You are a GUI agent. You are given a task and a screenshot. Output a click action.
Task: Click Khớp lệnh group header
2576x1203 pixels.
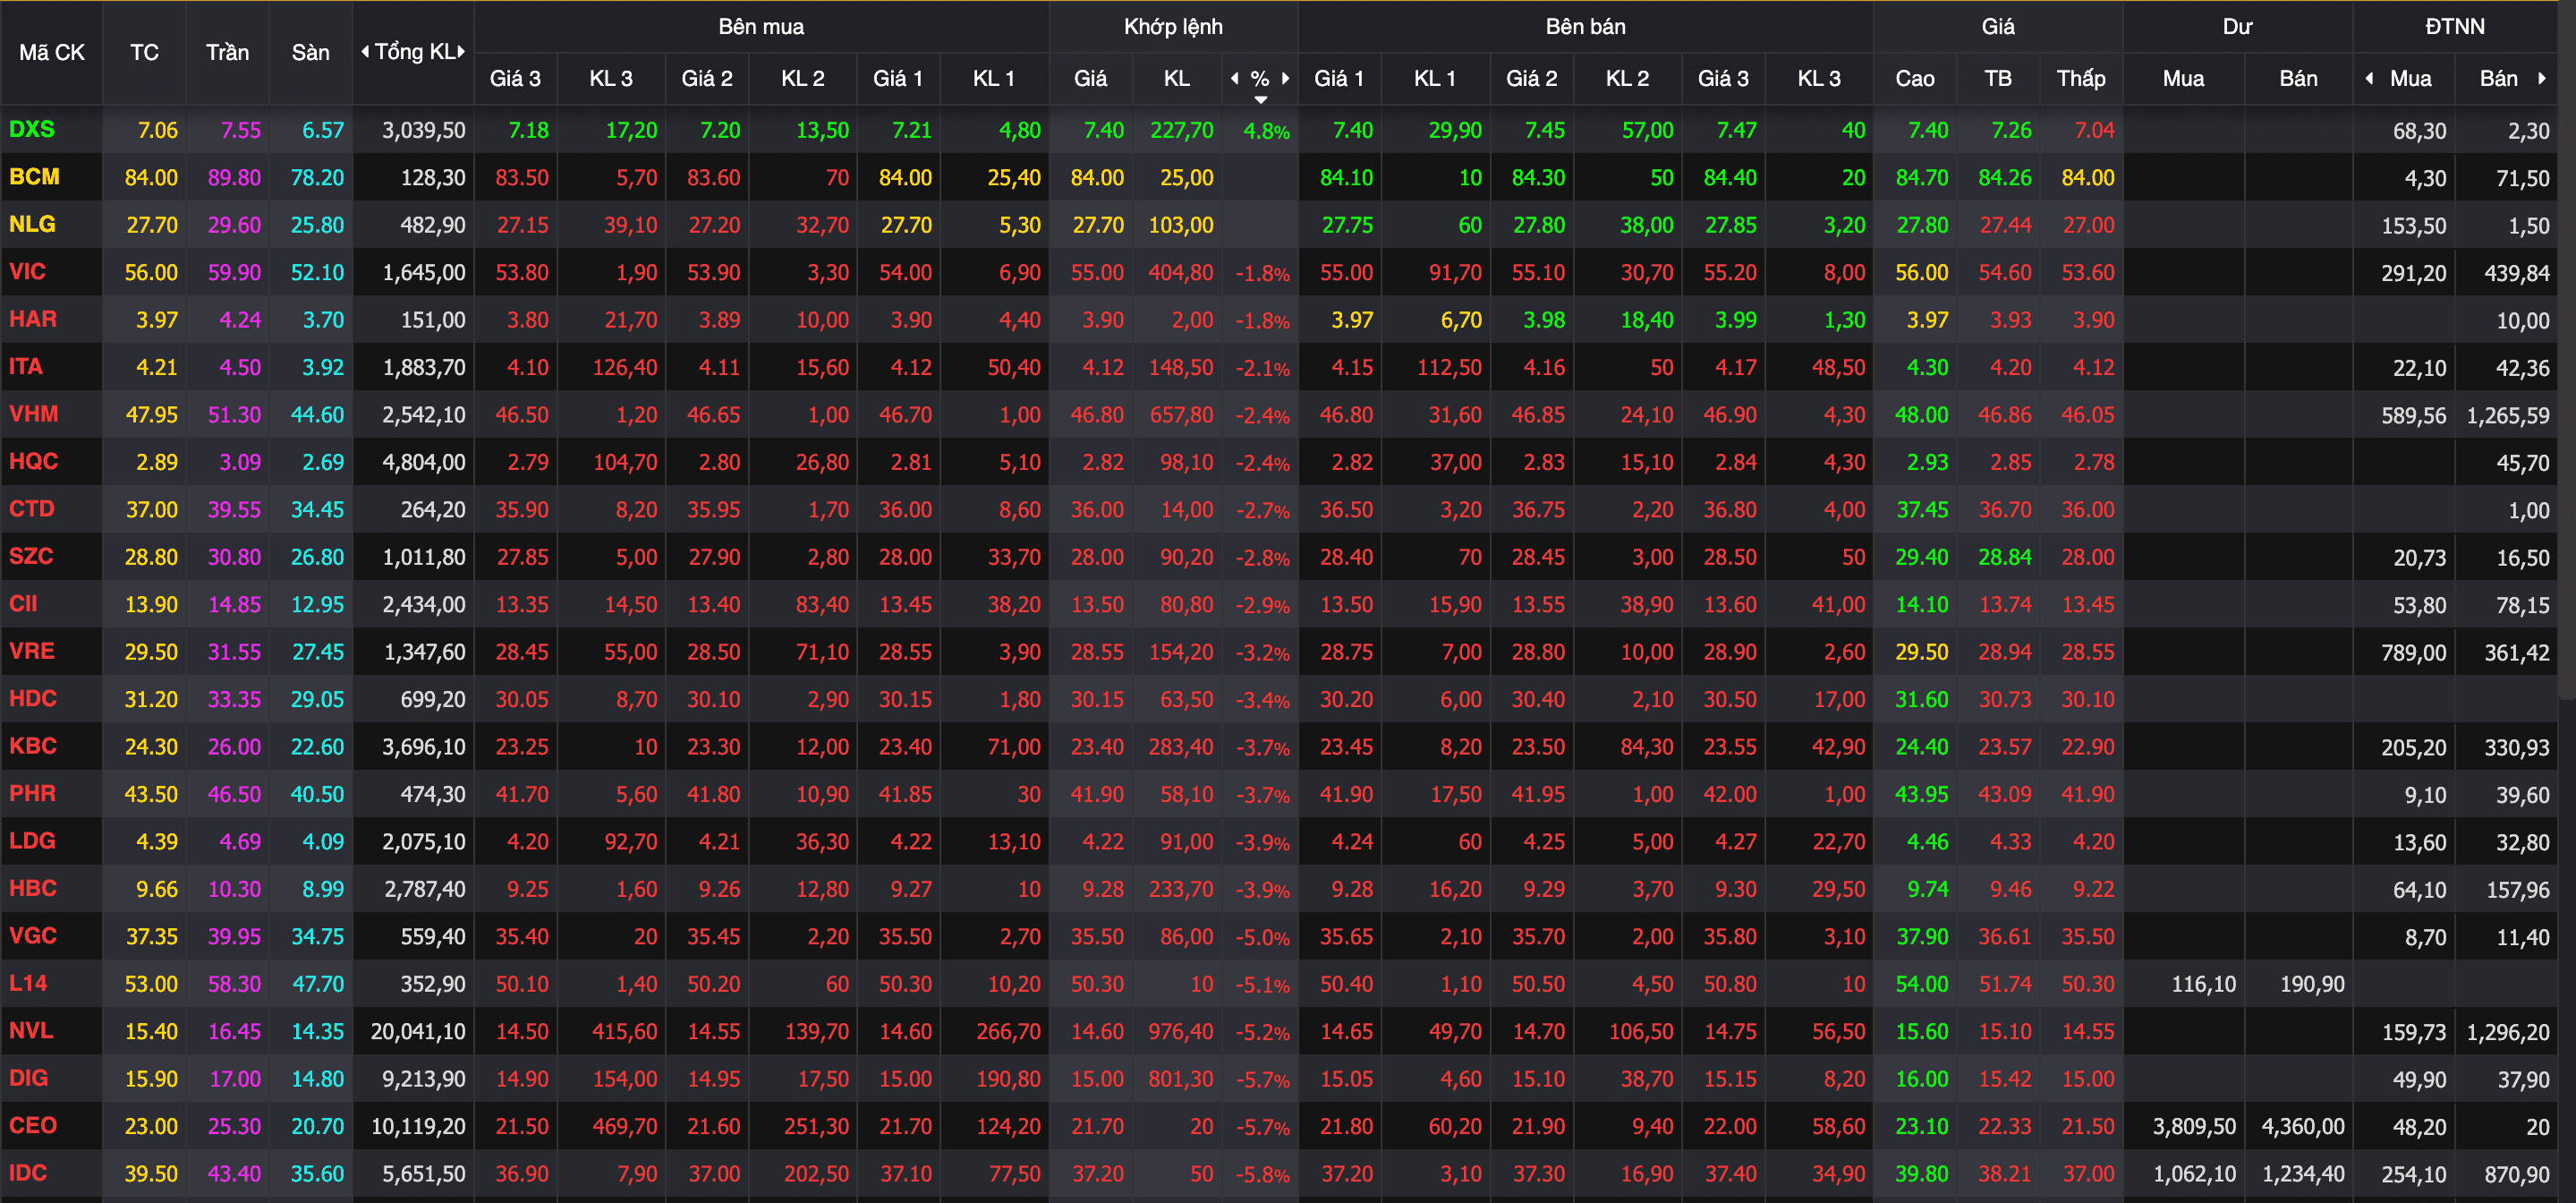1173,26
